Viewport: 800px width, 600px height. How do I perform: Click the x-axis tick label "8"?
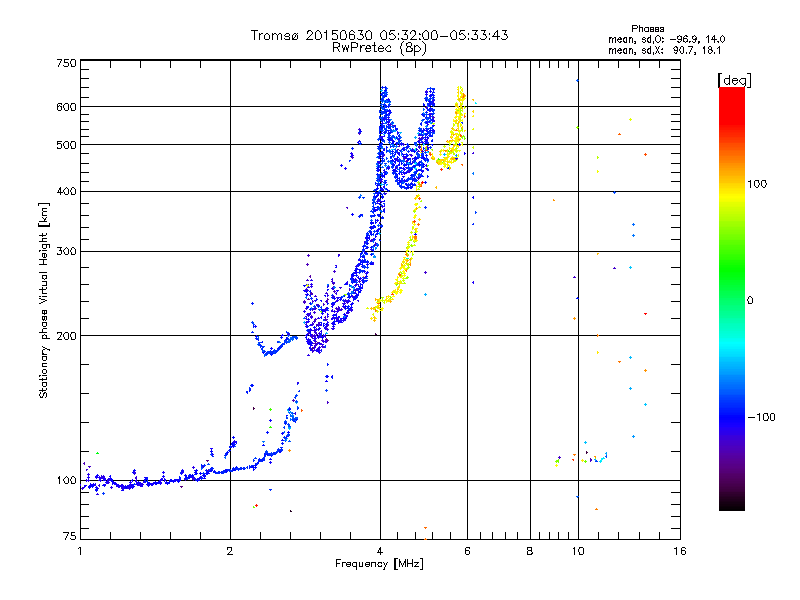click(530, 551)
